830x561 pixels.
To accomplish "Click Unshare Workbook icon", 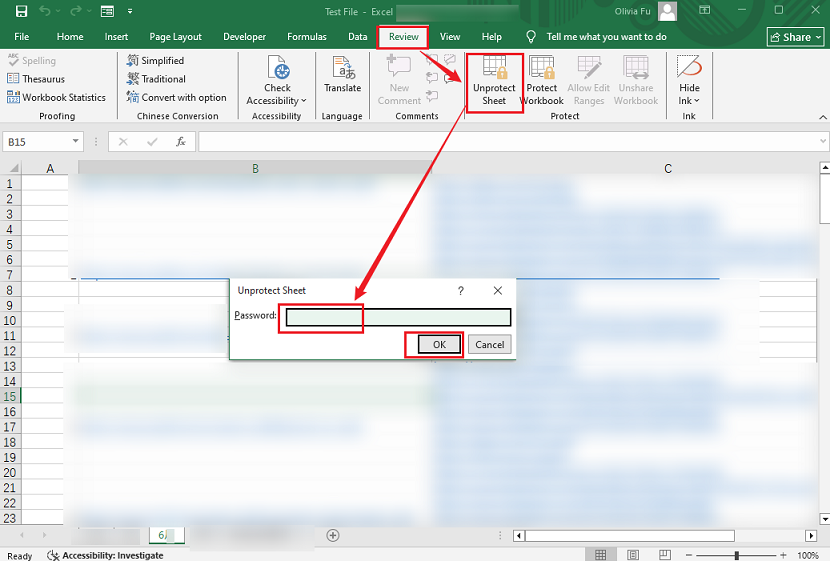I will coord(636,67).
